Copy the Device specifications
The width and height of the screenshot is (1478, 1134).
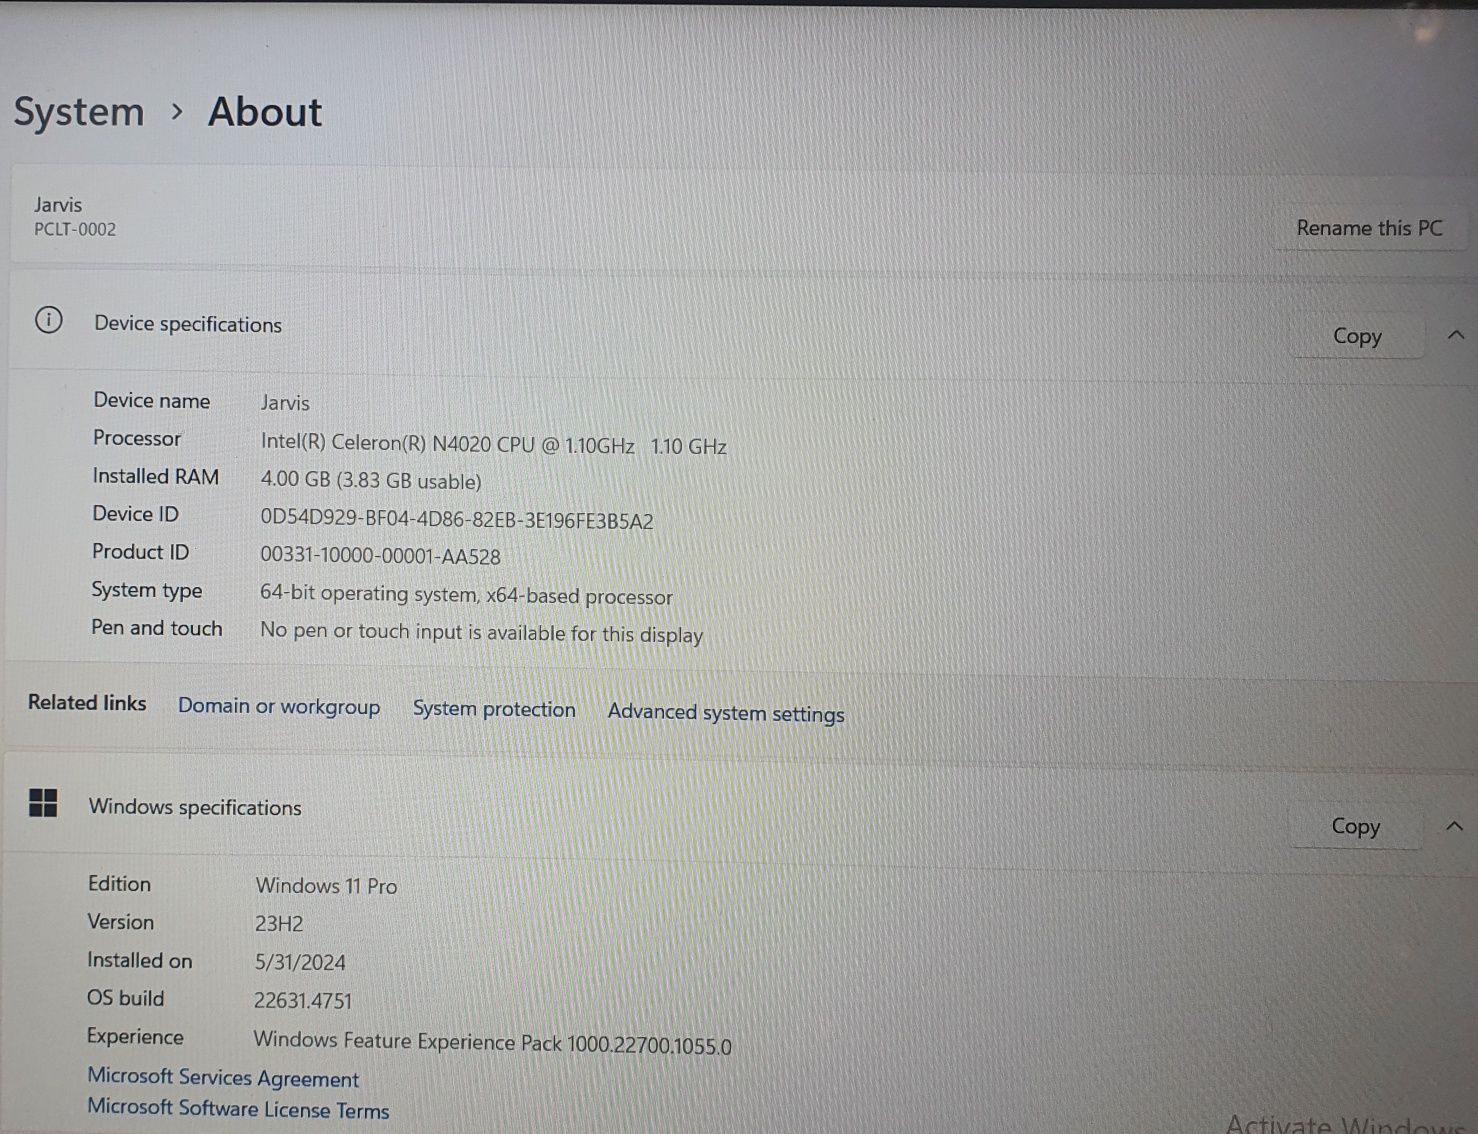click(1357, 336)
